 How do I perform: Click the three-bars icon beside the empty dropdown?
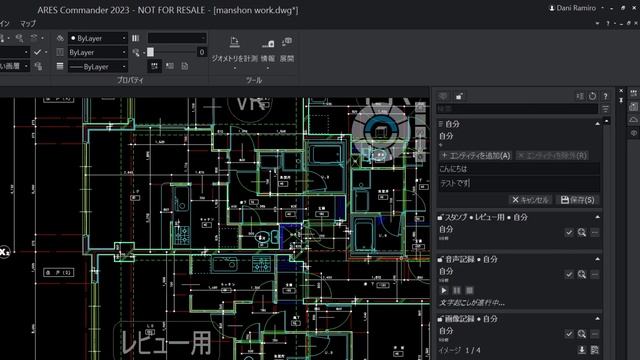coord(136,38)
